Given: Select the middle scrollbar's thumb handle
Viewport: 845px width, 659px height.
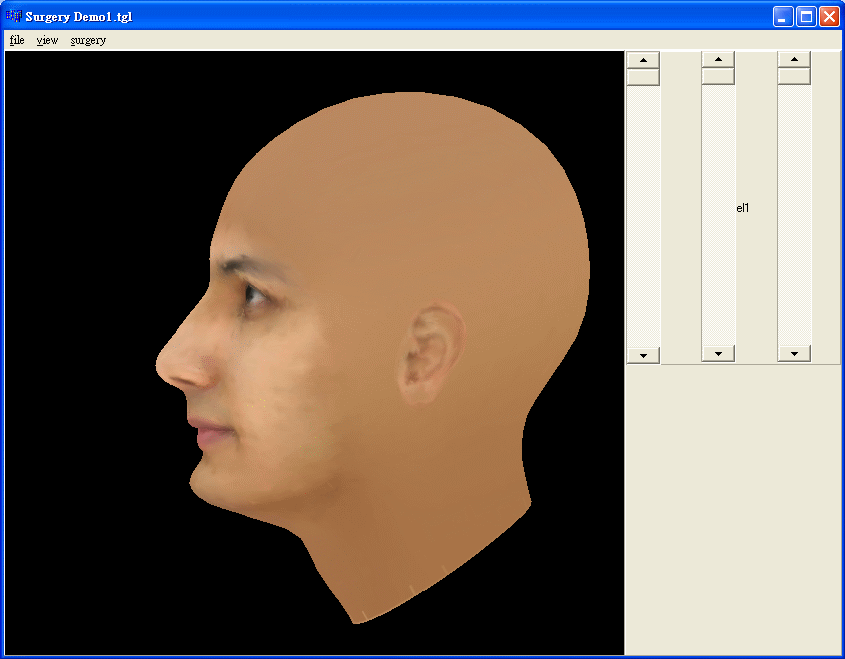Looking at the screenshot, I should [x=718, y=77].
